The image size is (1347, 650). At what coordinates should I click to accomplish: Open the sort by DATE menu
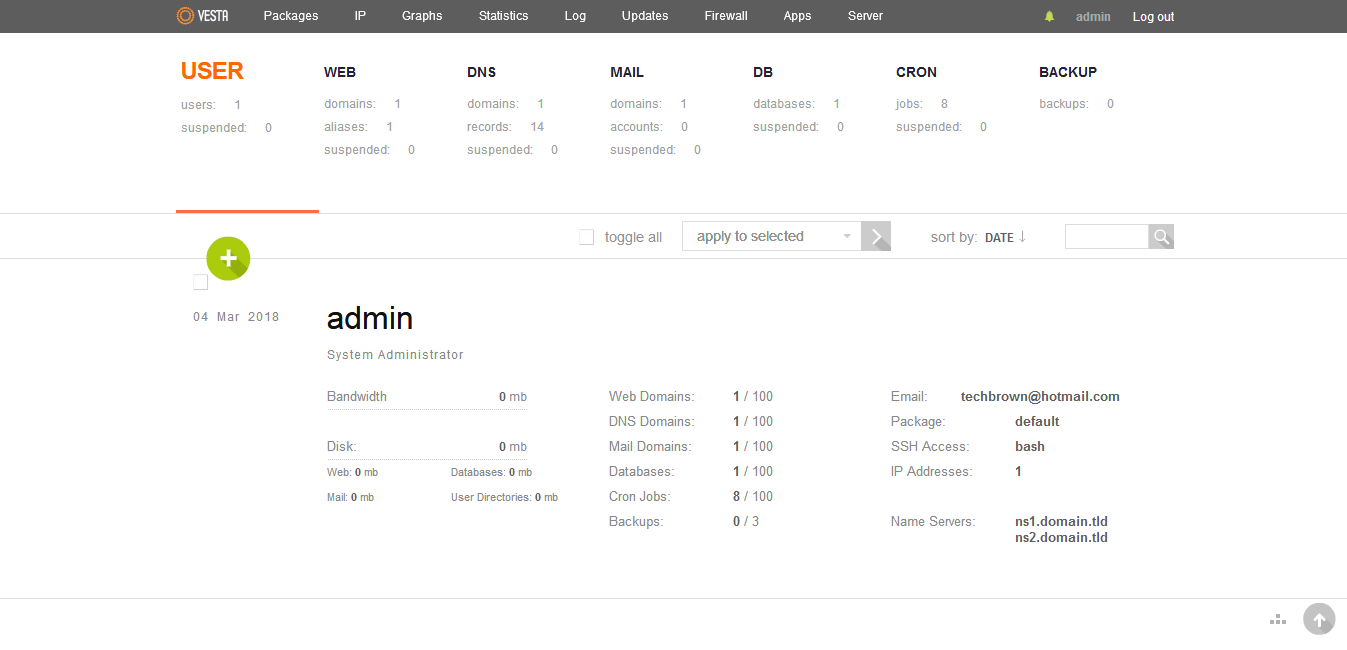(999, 238)
